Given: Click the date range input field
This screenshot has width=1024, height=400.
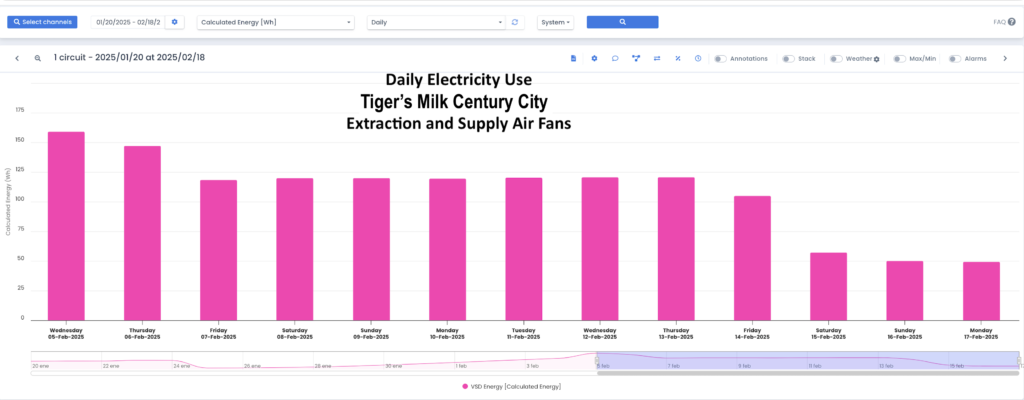Looking at the screenshot, I should (x=128, y=22).
